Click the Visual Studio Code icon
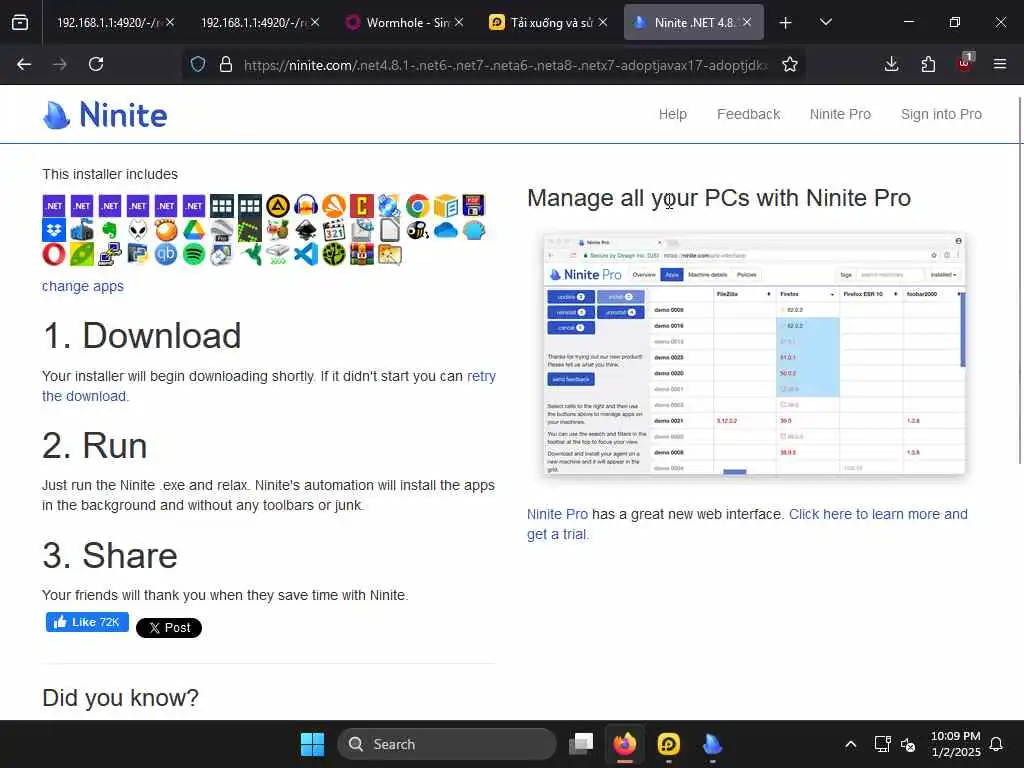 [x=306, y=255]
